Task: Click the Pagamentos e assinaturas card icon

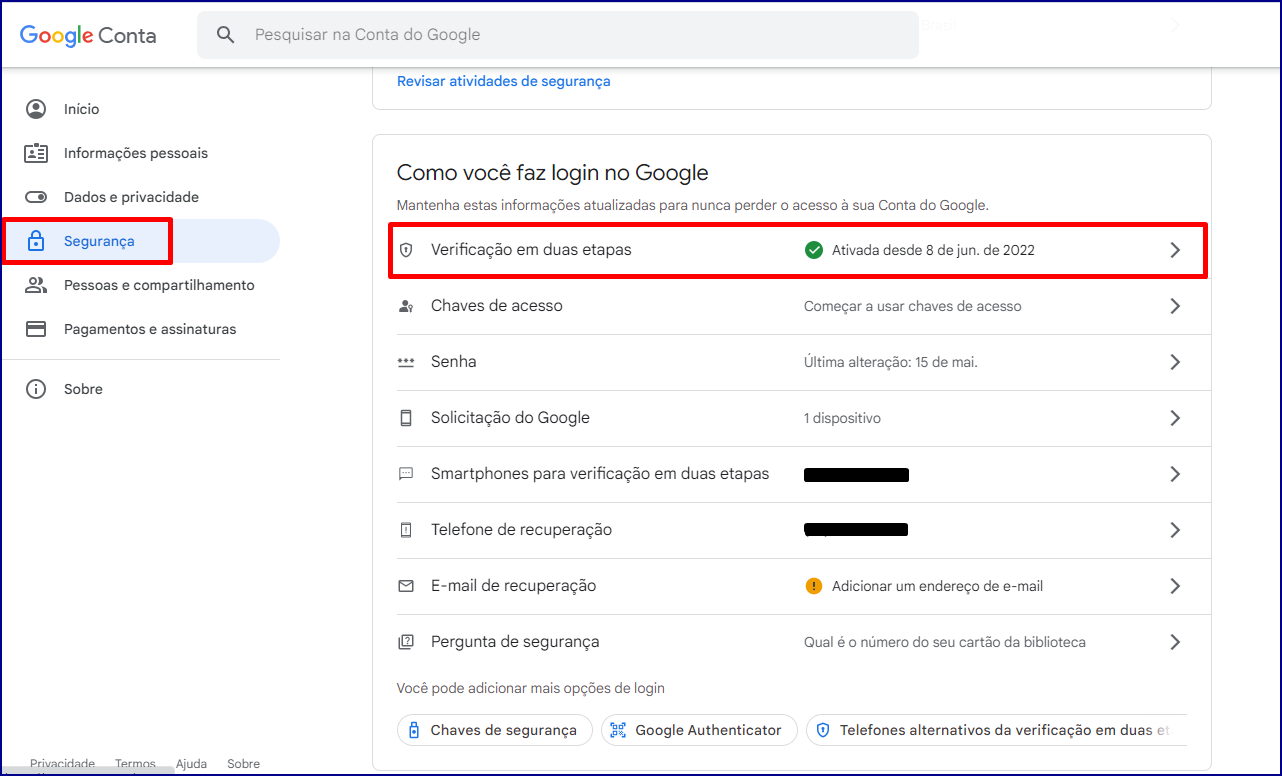Action: [36, 329]
